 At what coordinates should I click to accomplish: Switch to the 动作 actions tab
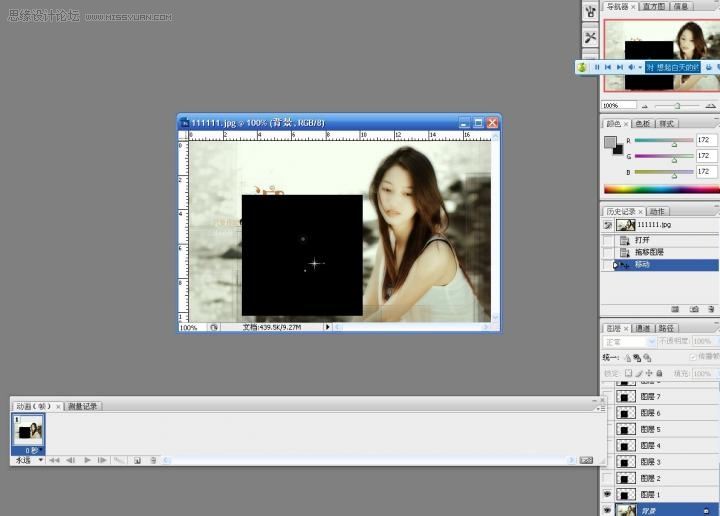pos(657,212)
